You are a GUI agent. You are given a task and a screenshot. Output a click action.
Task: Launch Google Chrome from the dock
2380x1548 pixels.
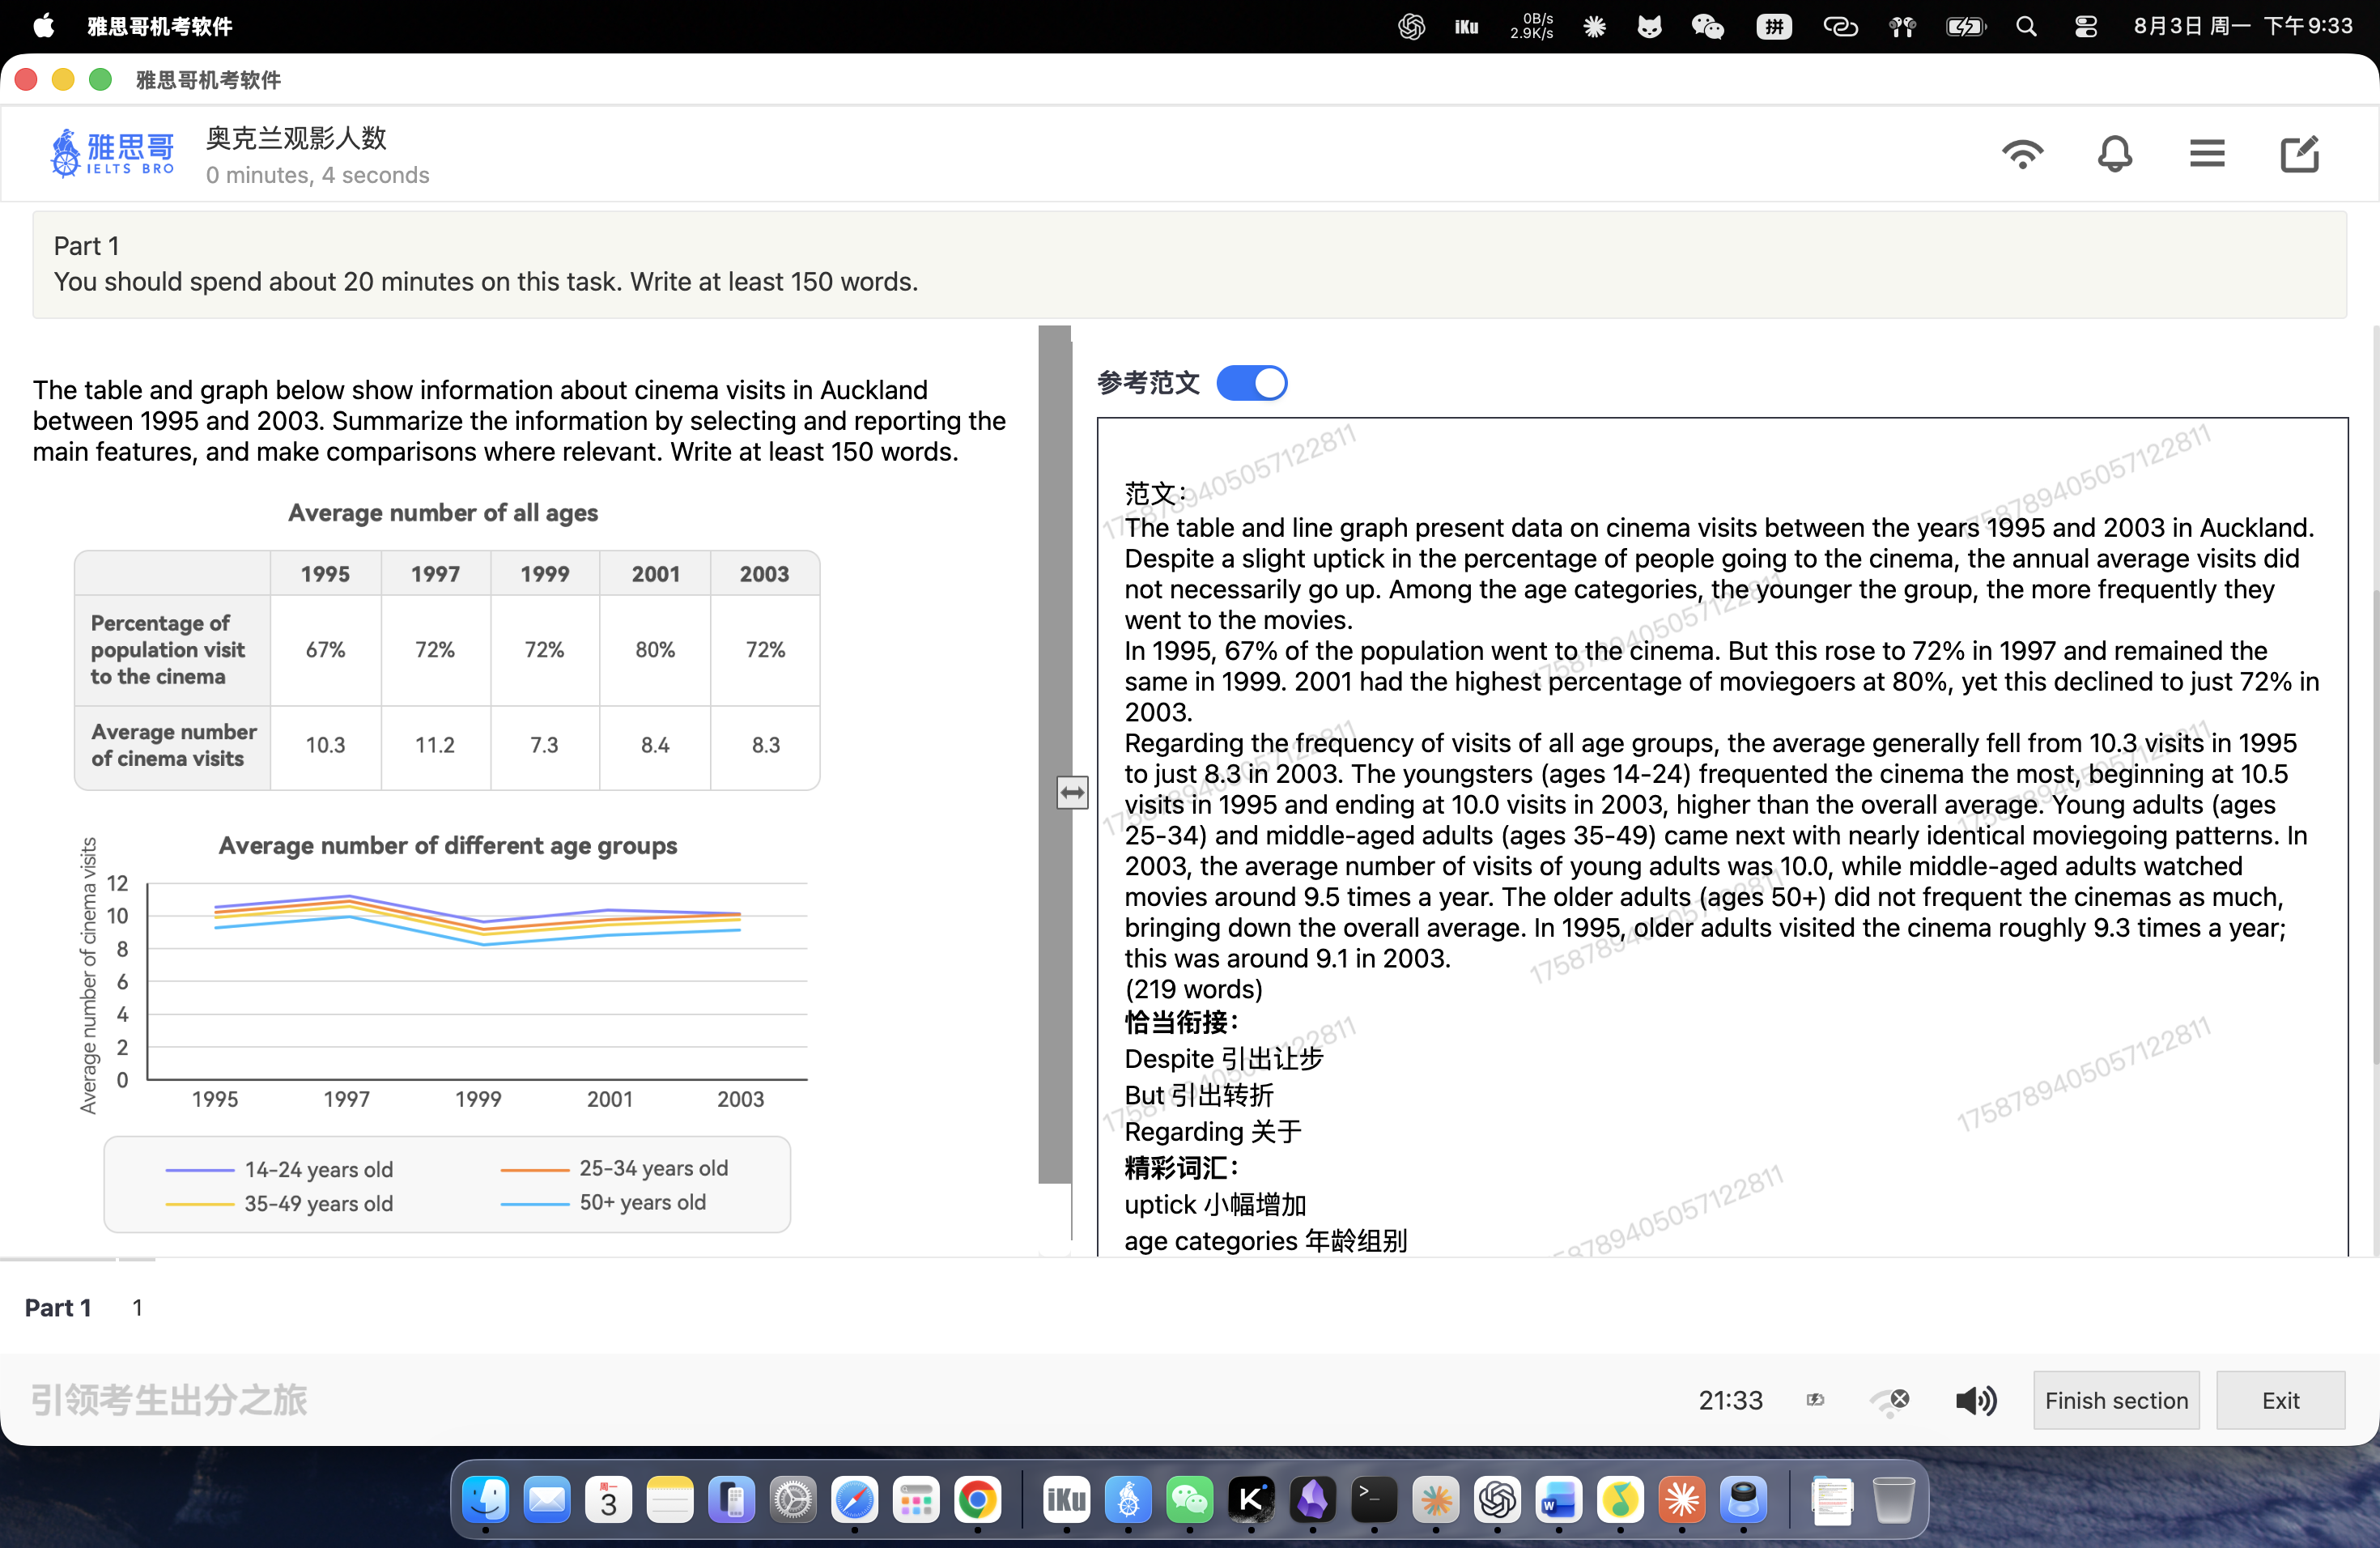pos(977,1499)
